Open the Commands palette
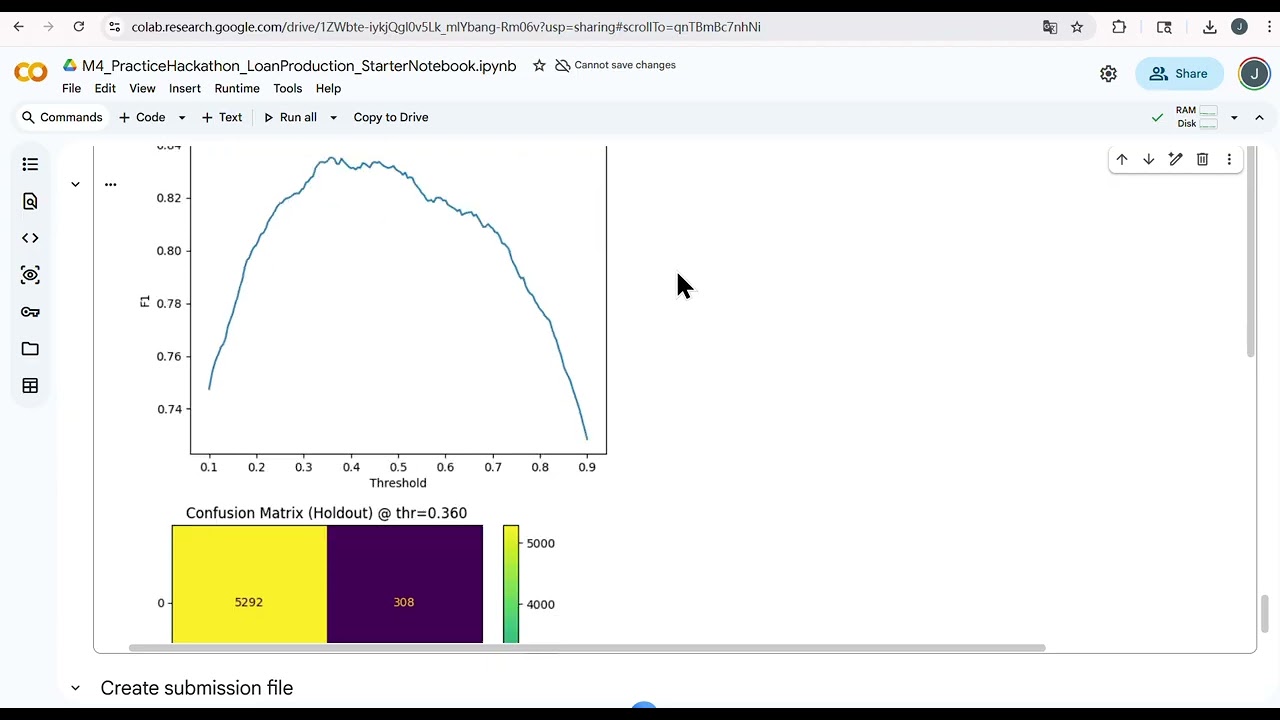 pos(62,117)
